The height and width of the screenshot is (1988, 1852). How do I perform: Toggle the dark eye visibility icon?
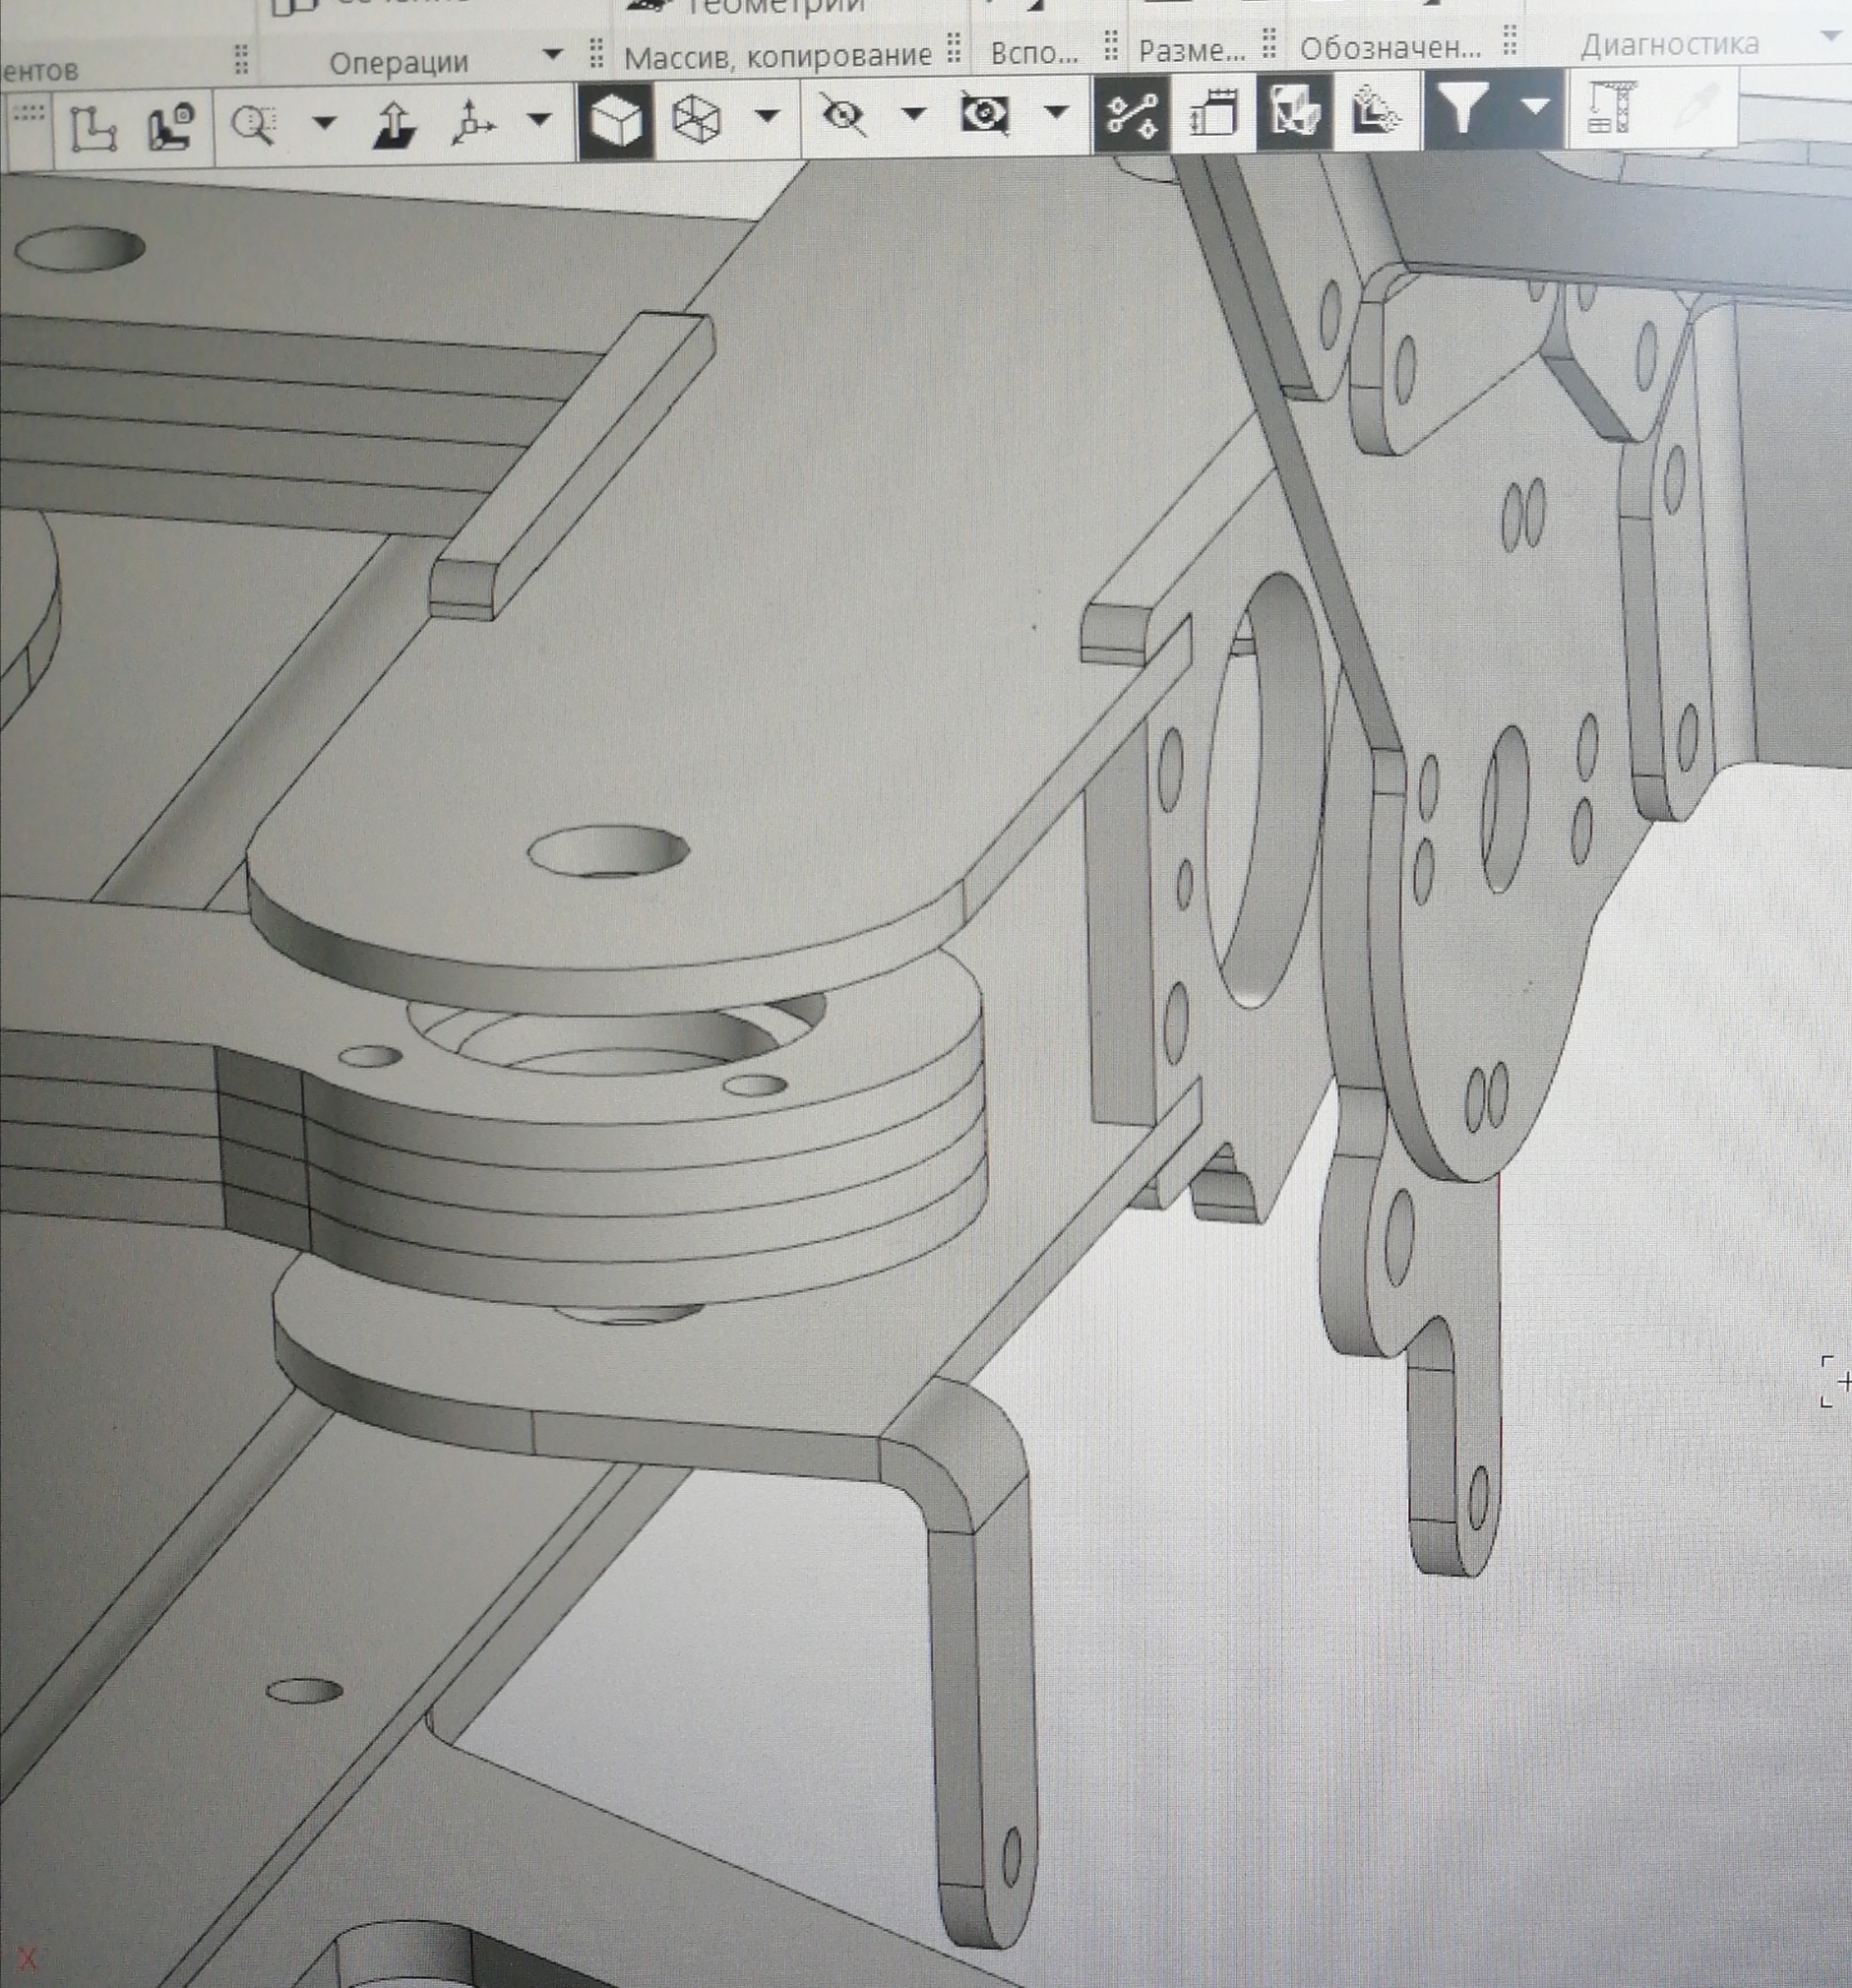pos(984,114)
